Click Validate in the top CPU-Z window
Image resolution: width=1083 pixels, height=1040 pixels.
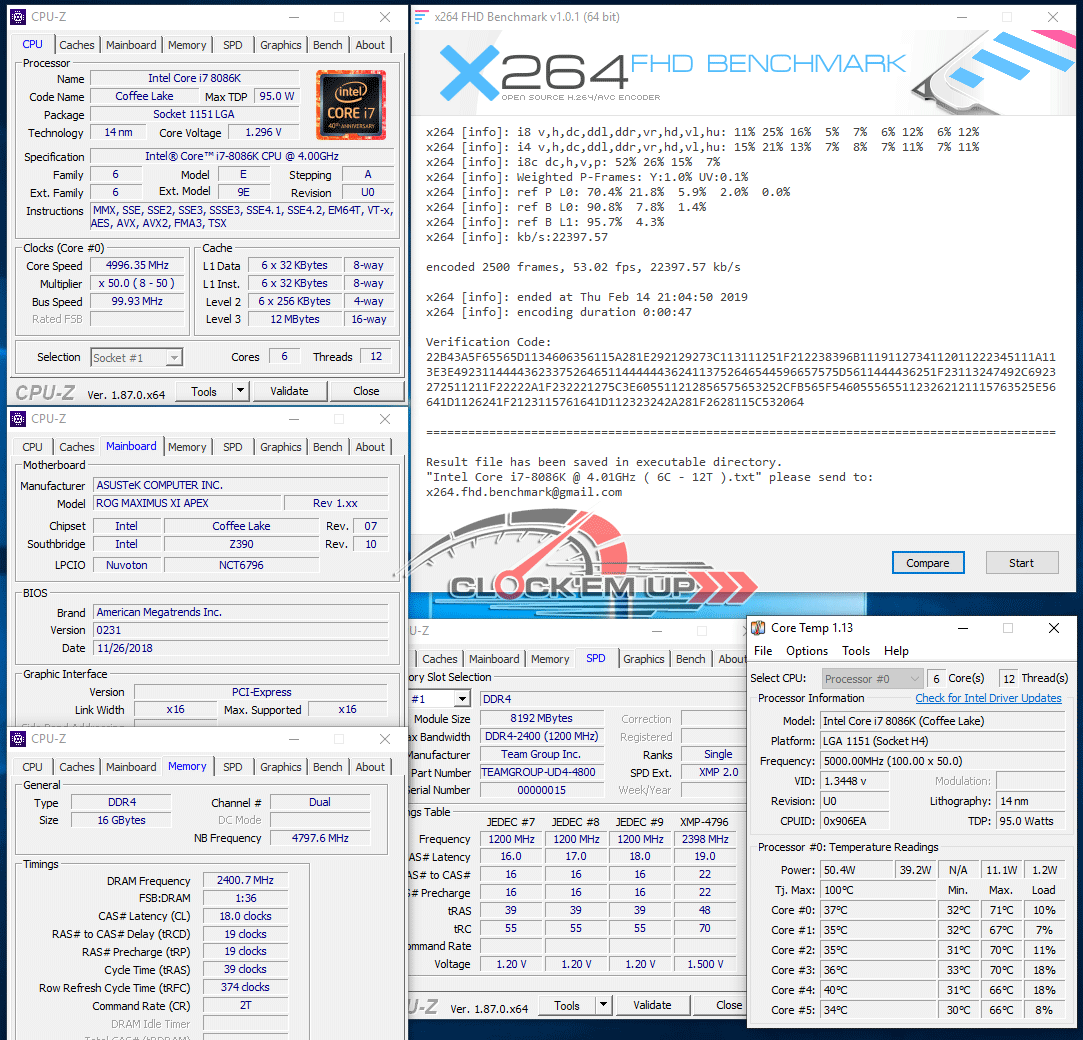(289, 391)
